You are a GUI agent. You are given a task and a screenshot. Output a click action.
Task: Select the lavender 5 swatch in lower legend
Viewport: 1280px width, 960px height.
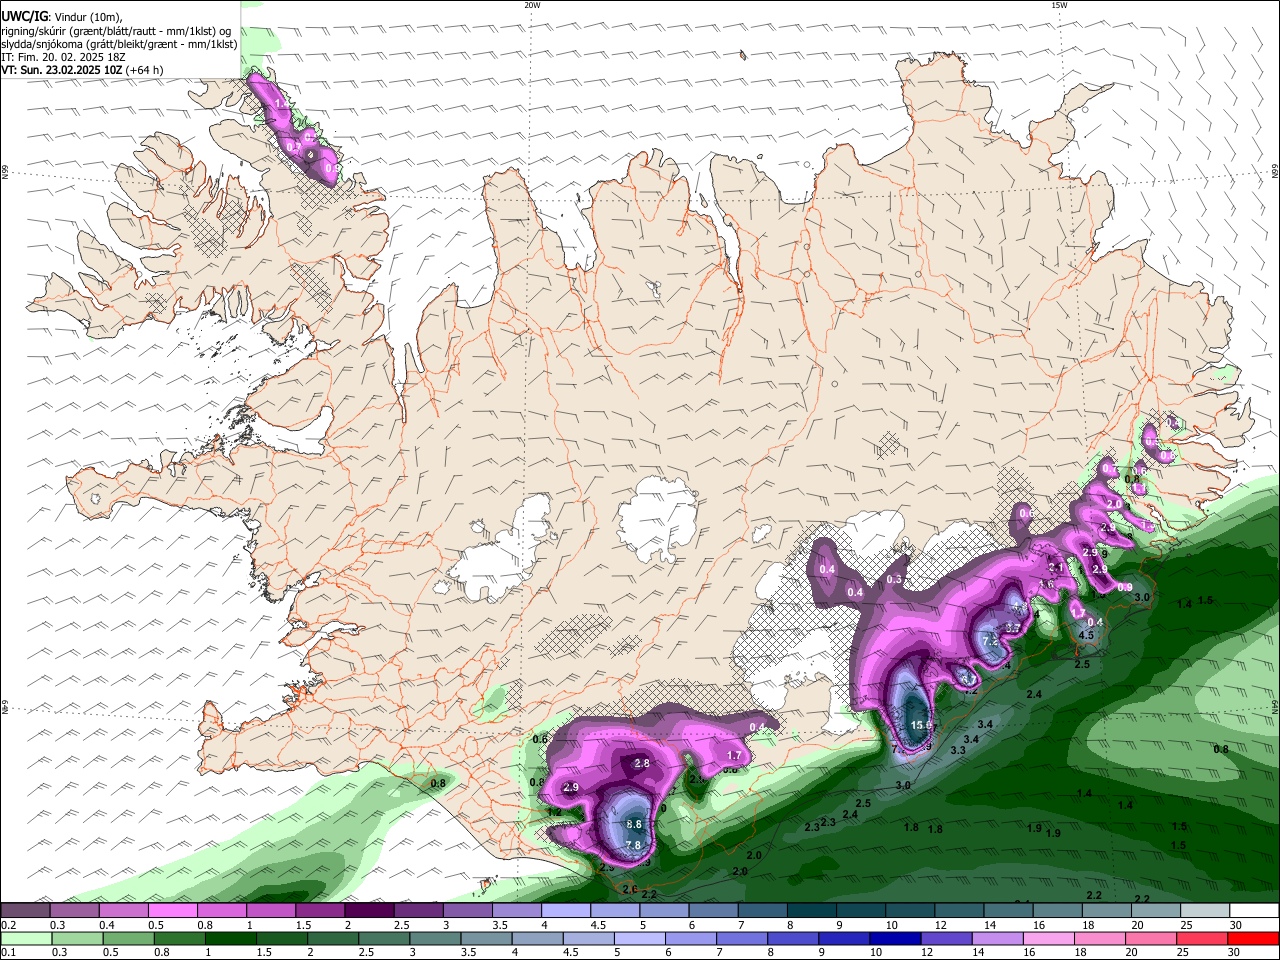coord(640,938)
